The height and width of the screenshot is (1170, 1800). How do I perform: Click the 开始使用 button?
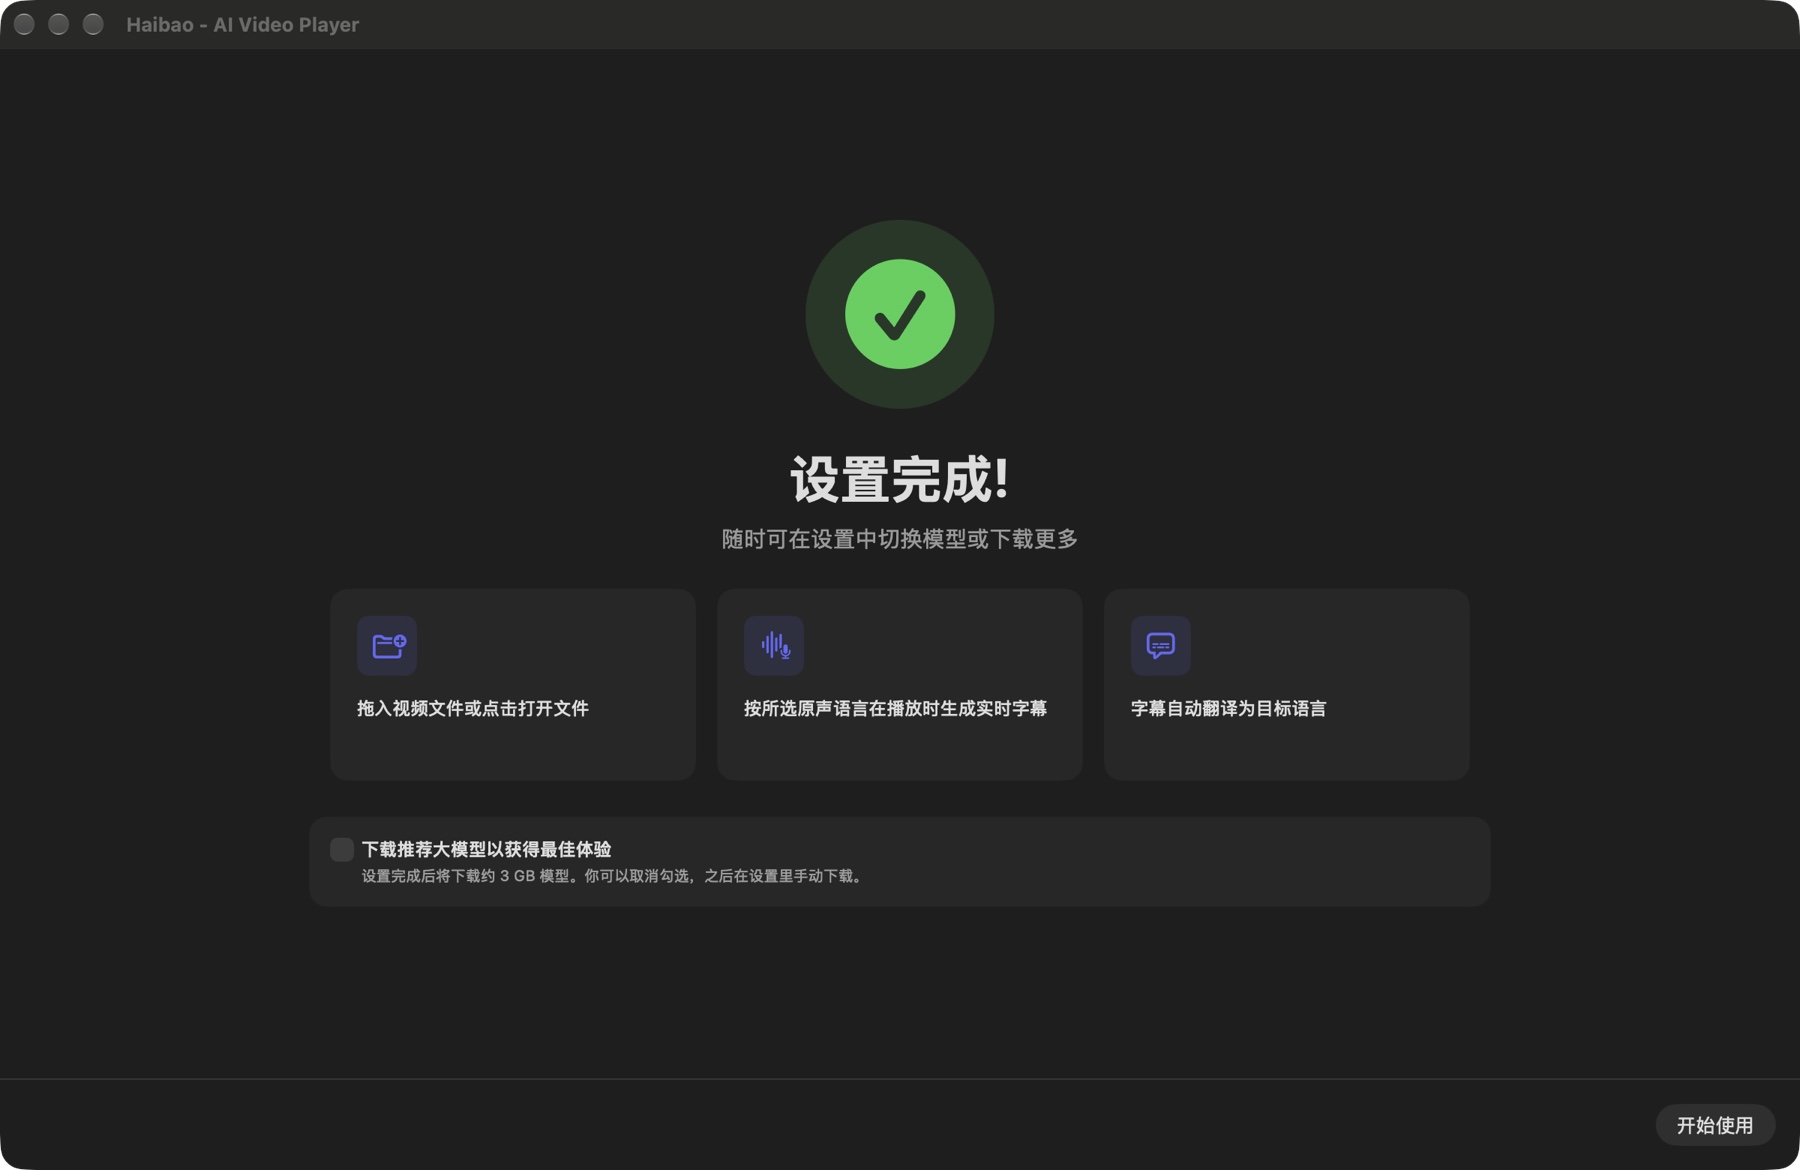coord(1715,1125)
